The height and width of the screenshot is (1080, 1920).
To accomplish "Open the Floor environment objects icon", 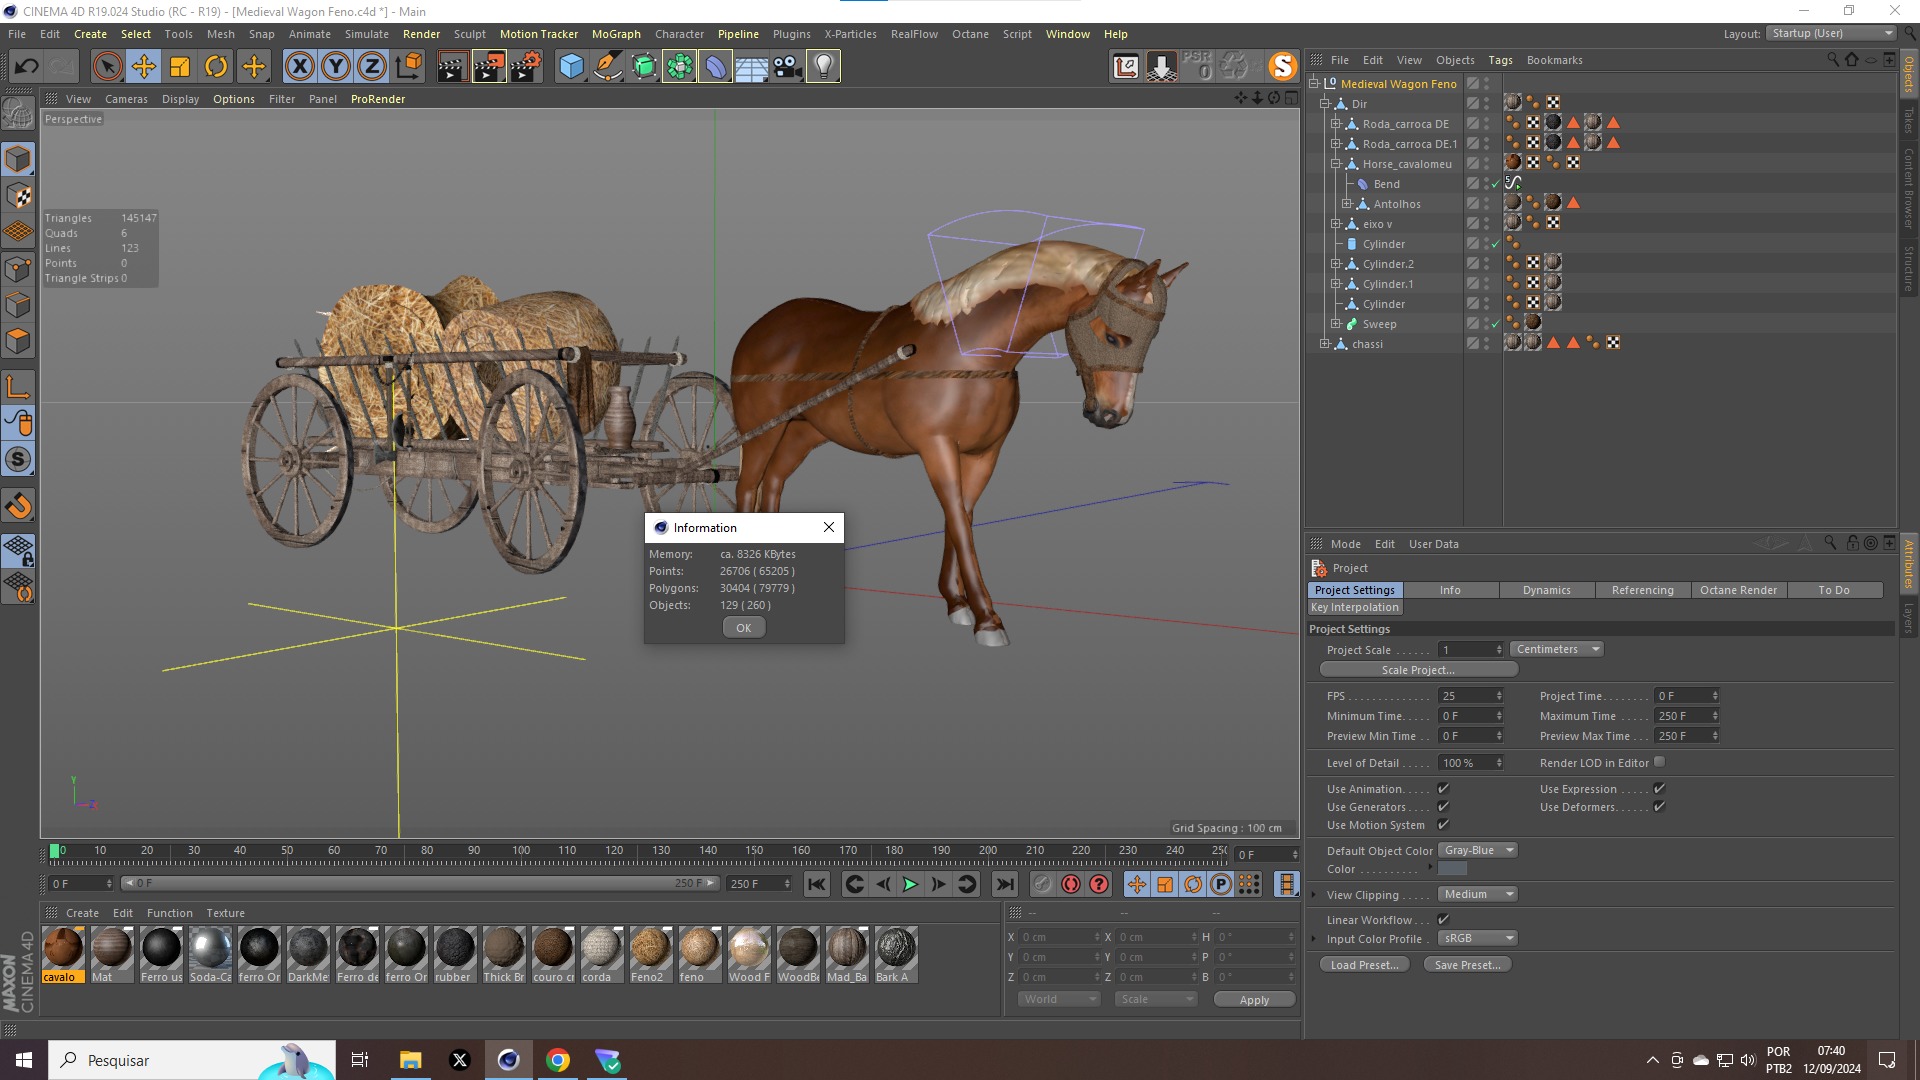I will pos(751,67).
